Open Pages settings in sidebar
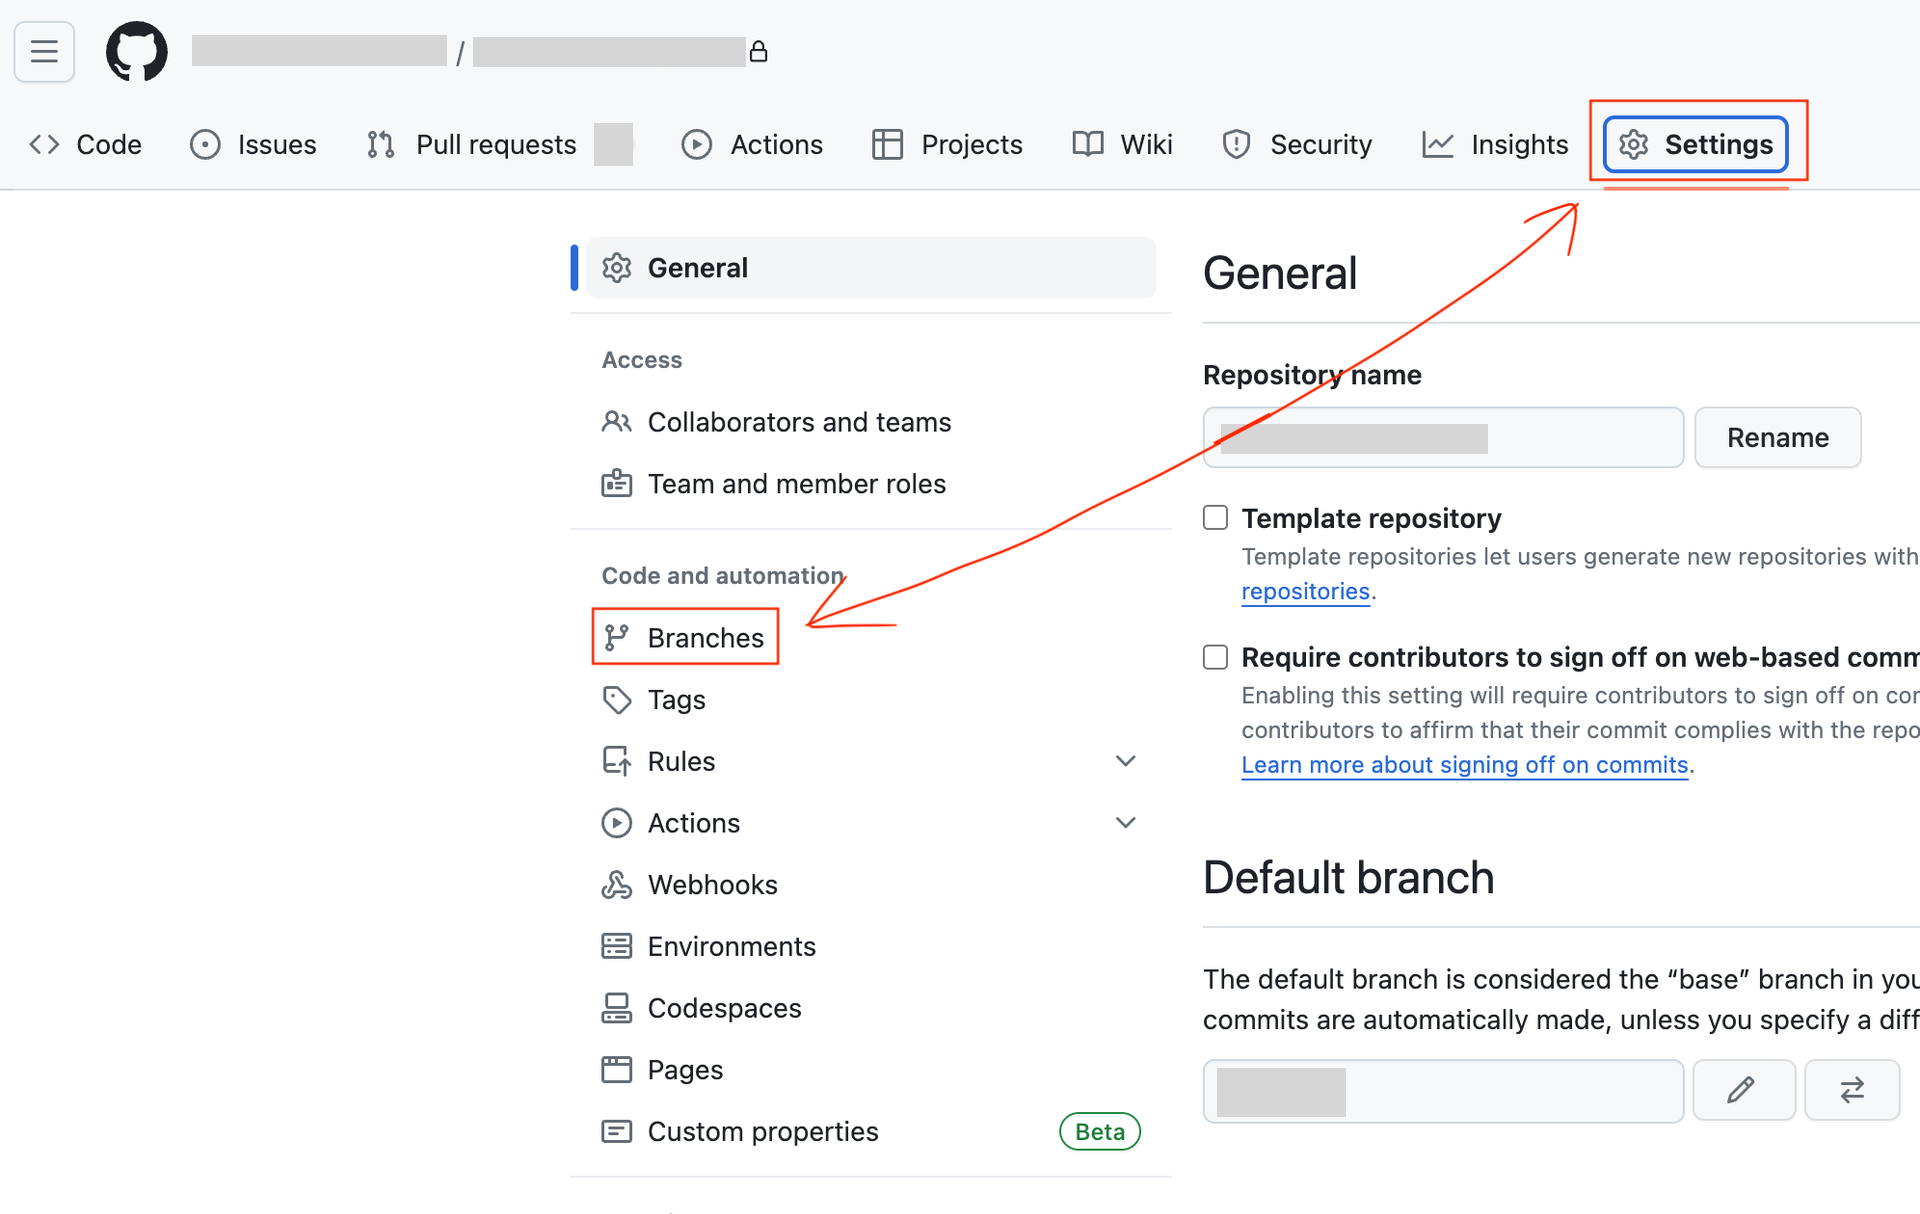 [684, 1069]
